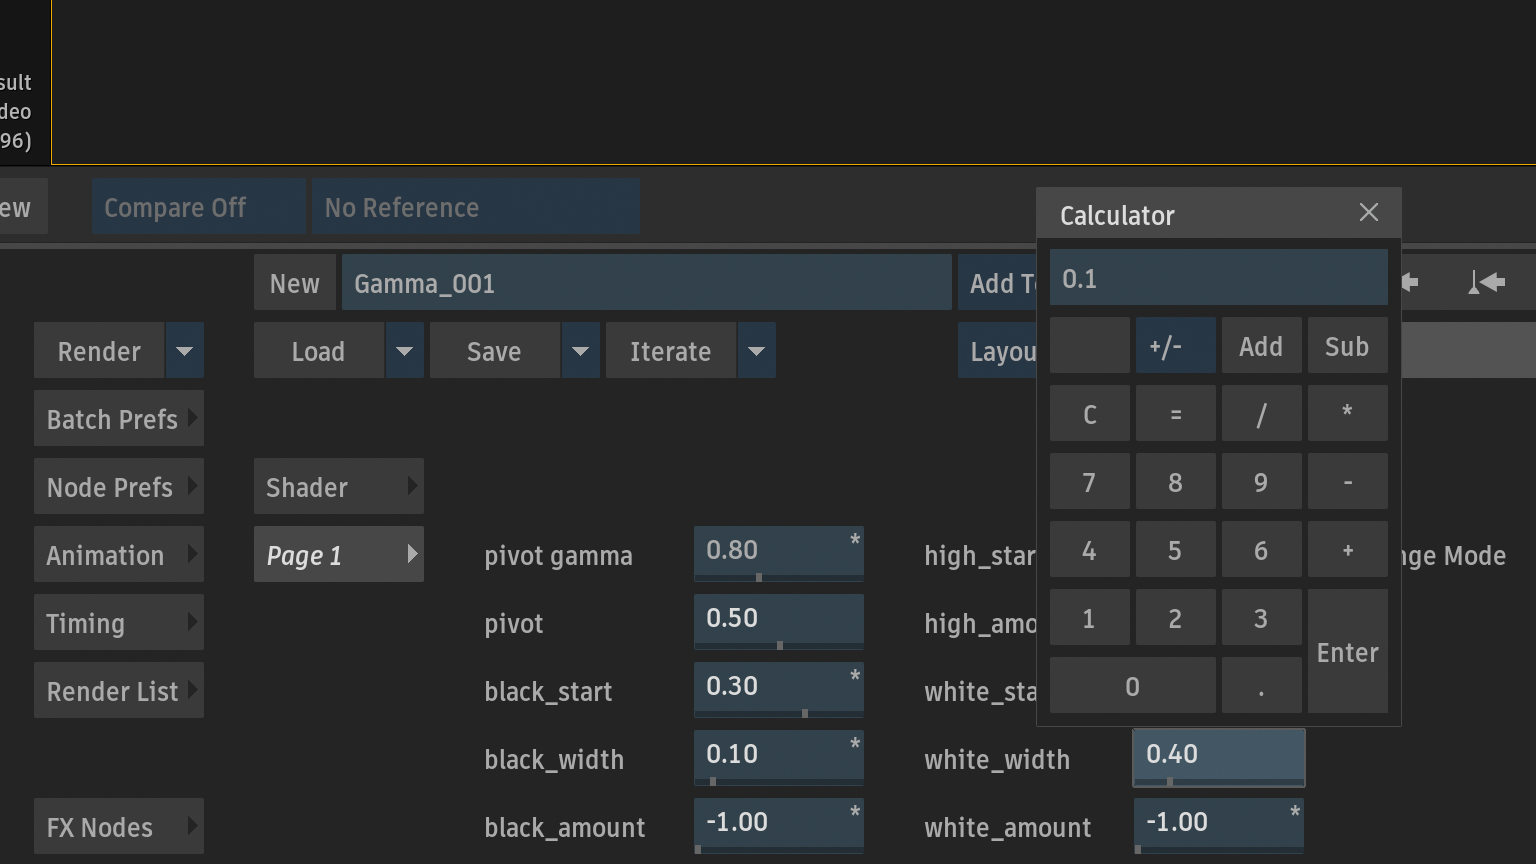This screenshot has height=864, width=1536.
Task: Click the New button
Action: tap(295, 283)
